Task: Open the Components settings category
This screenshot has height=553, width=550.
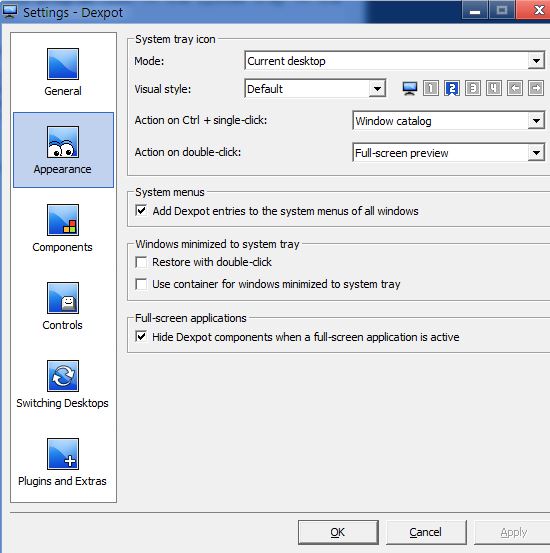Action: [63, 228]
